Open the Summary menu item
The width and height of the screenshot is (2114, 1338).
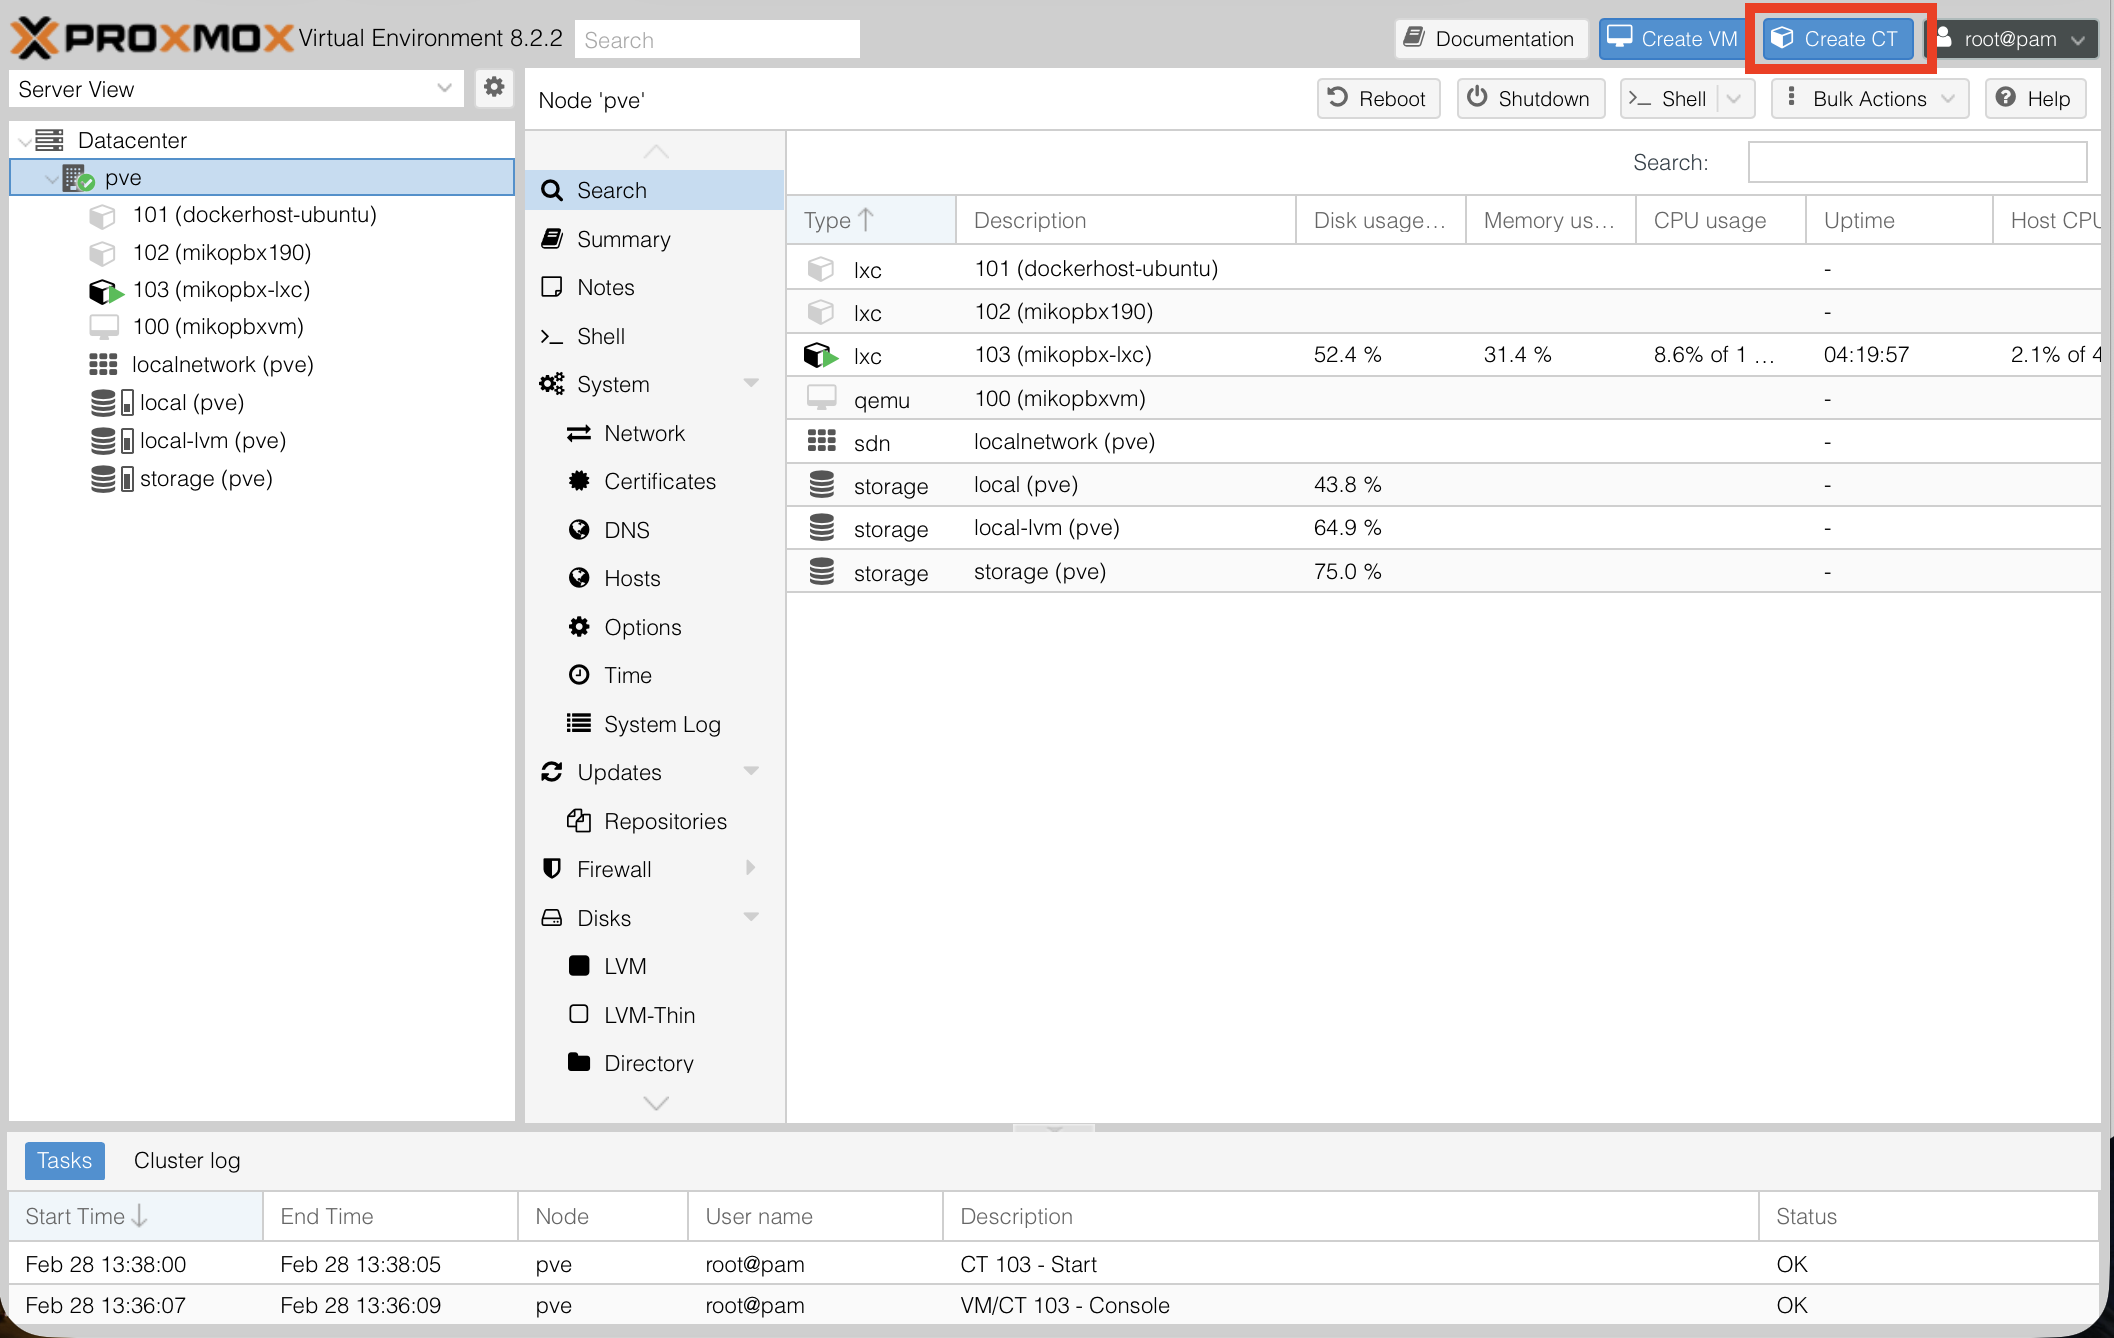(x=623, y=240)
